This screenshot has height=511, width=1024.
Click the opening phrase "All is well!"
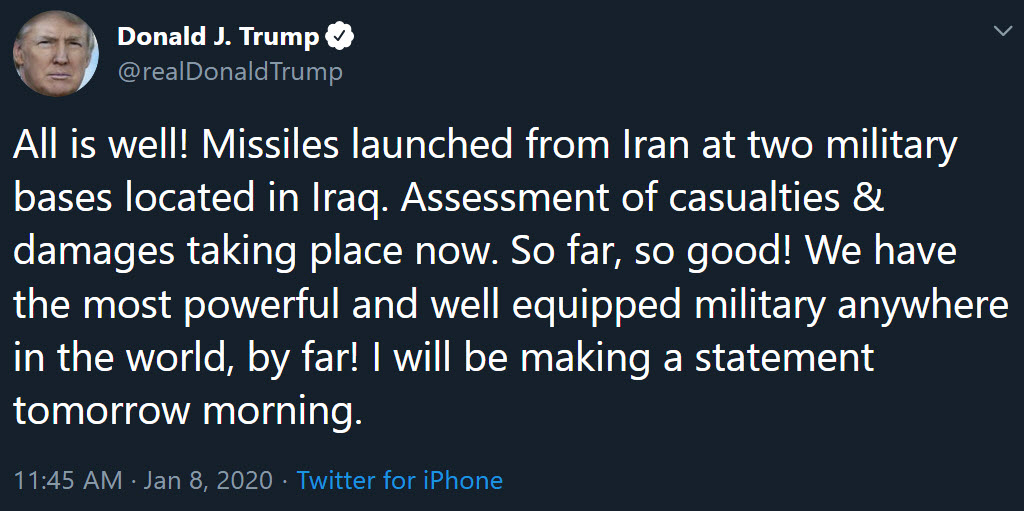102,146
